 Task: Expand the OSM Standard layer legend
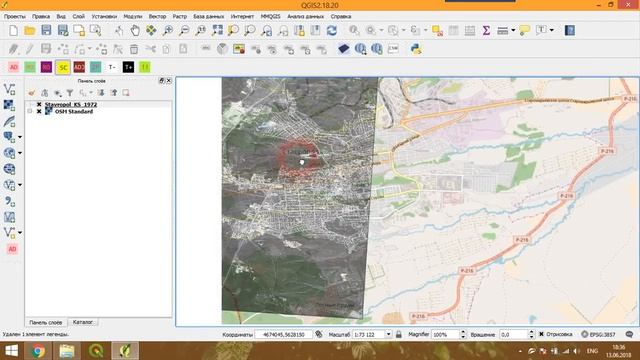click(30, 111)
